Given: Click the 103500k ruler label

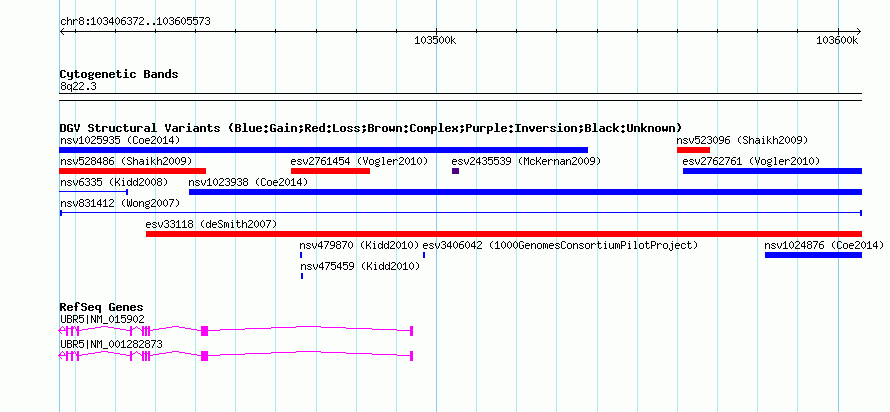Looking at the screenshot, I should pos(435,40).
